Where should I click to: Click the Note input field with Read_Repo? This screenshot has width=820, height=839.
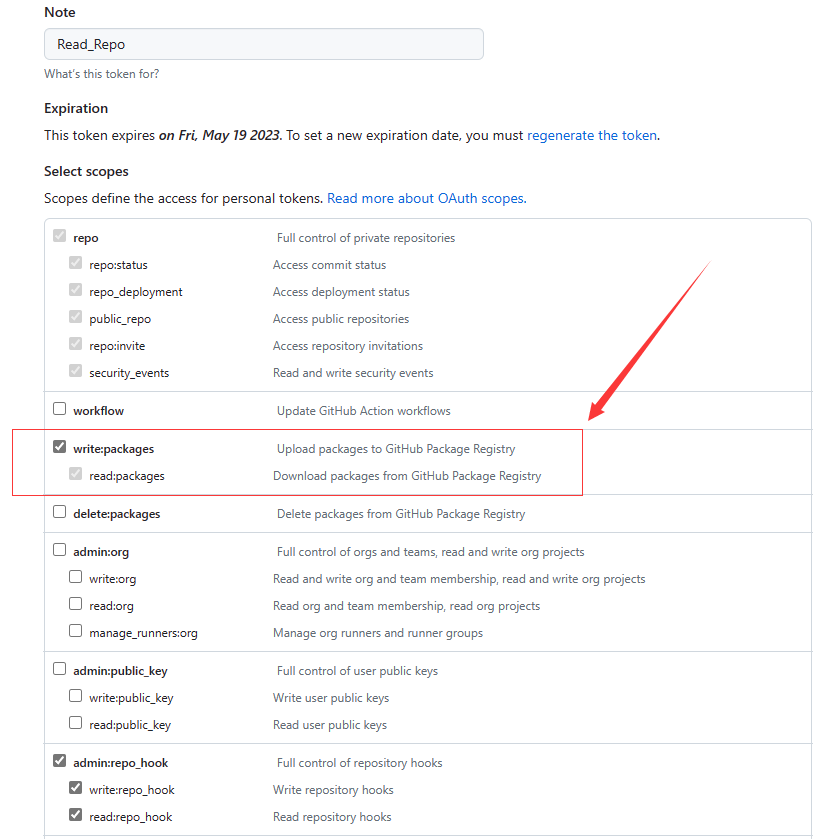point(263,44)
